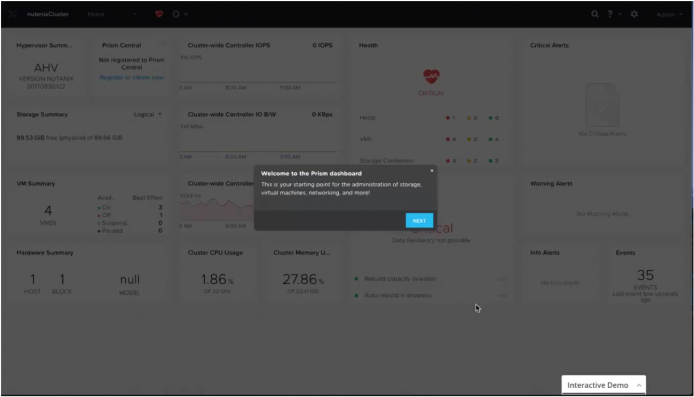Screen dimensions: 694x397
Task: Open the search magnifier in top bar
Action: (595, 14)
